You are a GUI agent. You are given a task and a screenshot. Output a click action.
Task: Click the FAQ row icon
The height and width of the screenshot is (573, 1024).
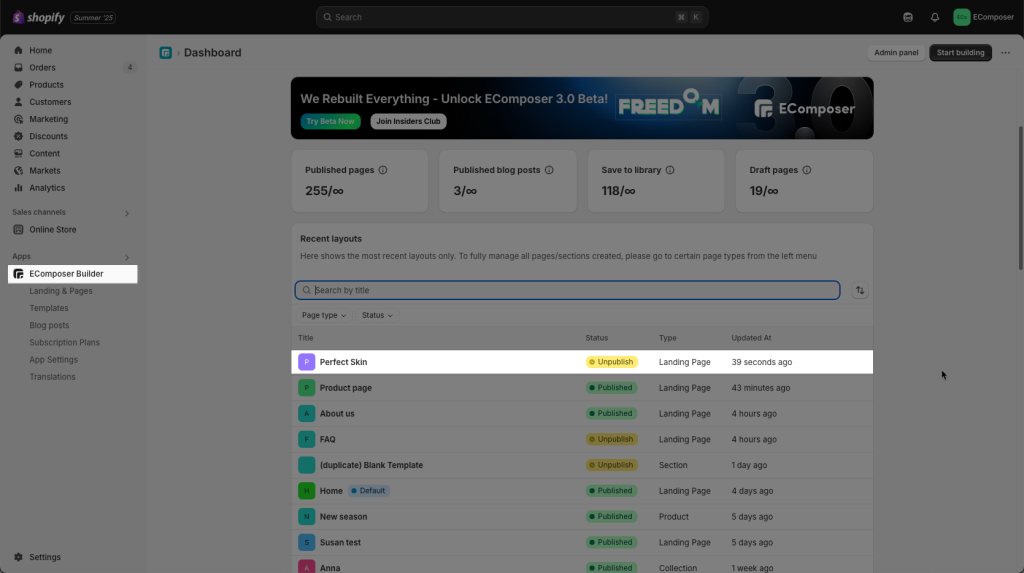tap(306, 439)
